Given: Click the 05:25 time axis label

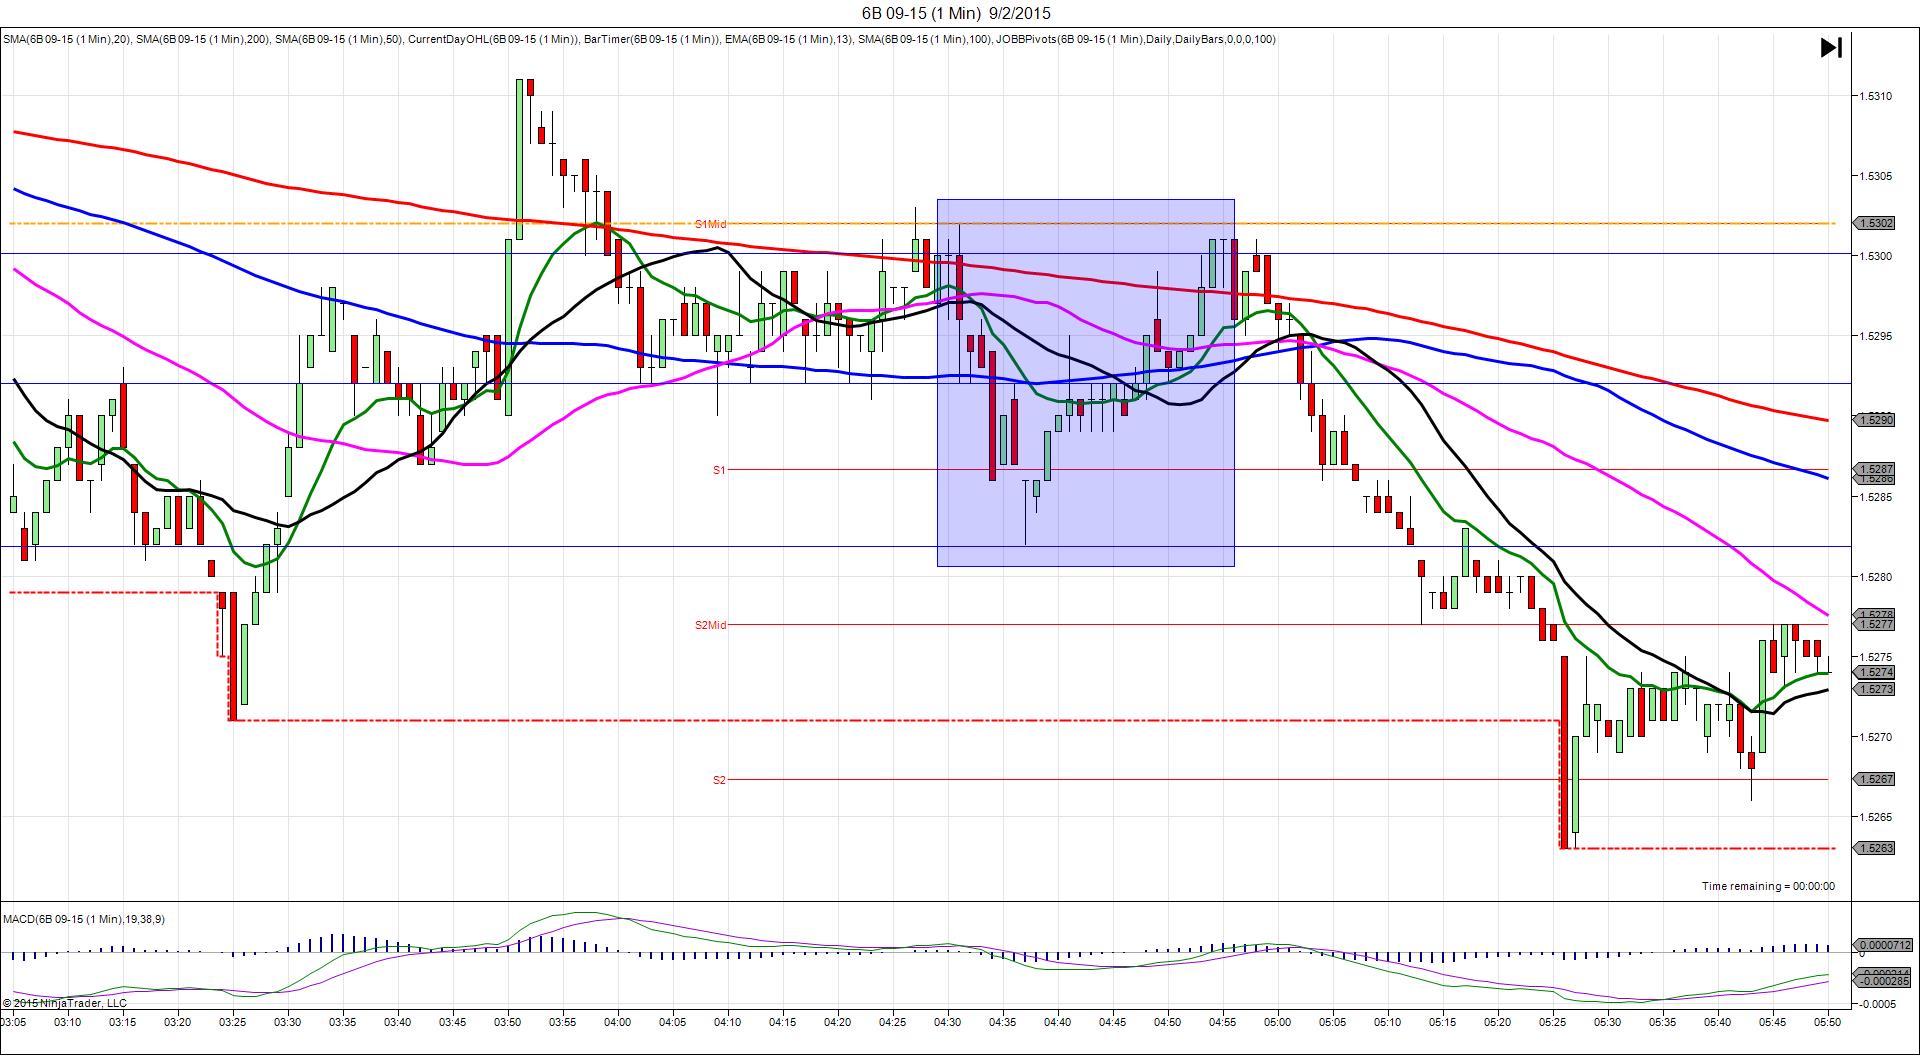Looking at the screenshot, I should coord(1552,1022).
